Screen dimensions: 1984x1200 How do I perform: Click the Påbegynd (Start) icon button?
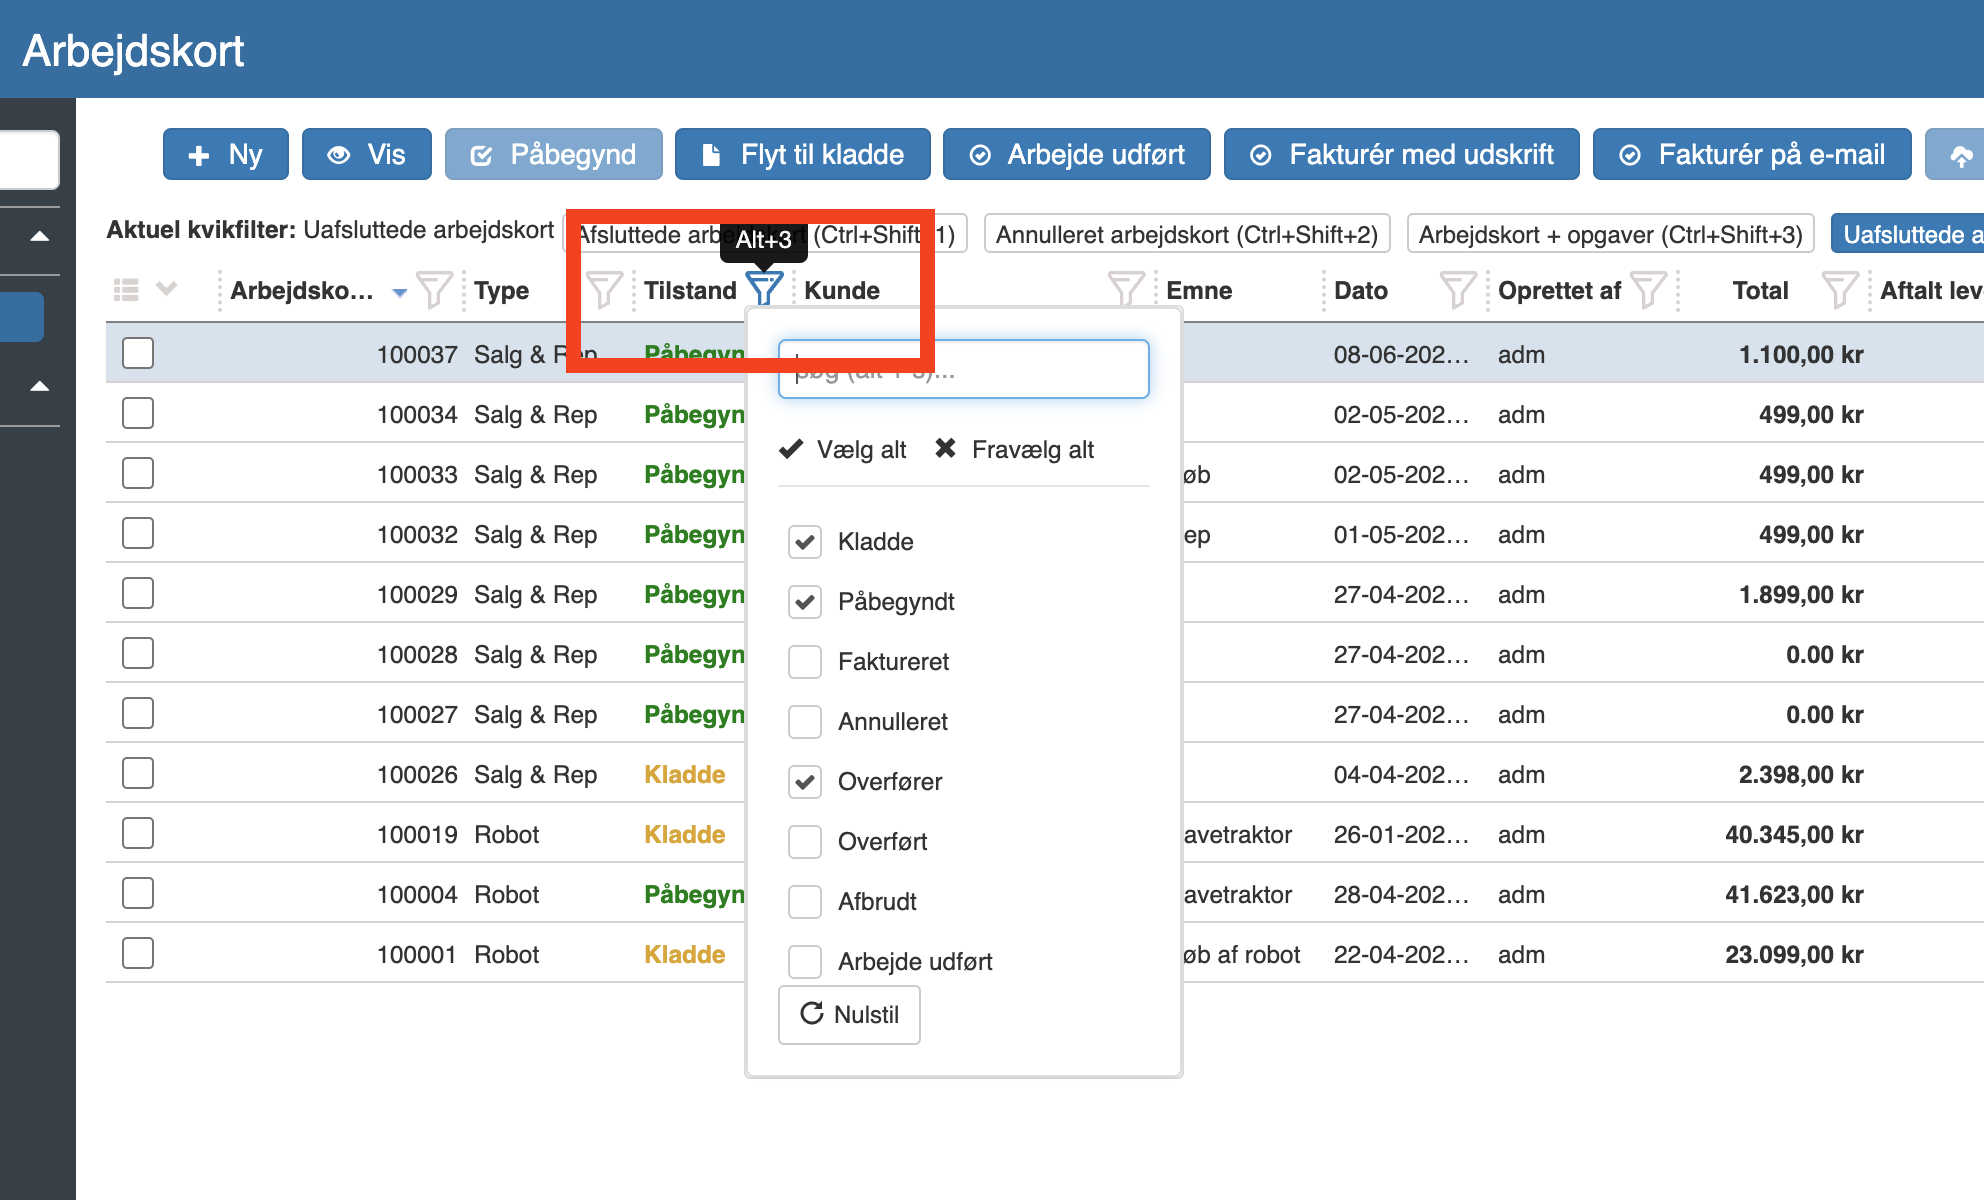[x=554, y=153]
